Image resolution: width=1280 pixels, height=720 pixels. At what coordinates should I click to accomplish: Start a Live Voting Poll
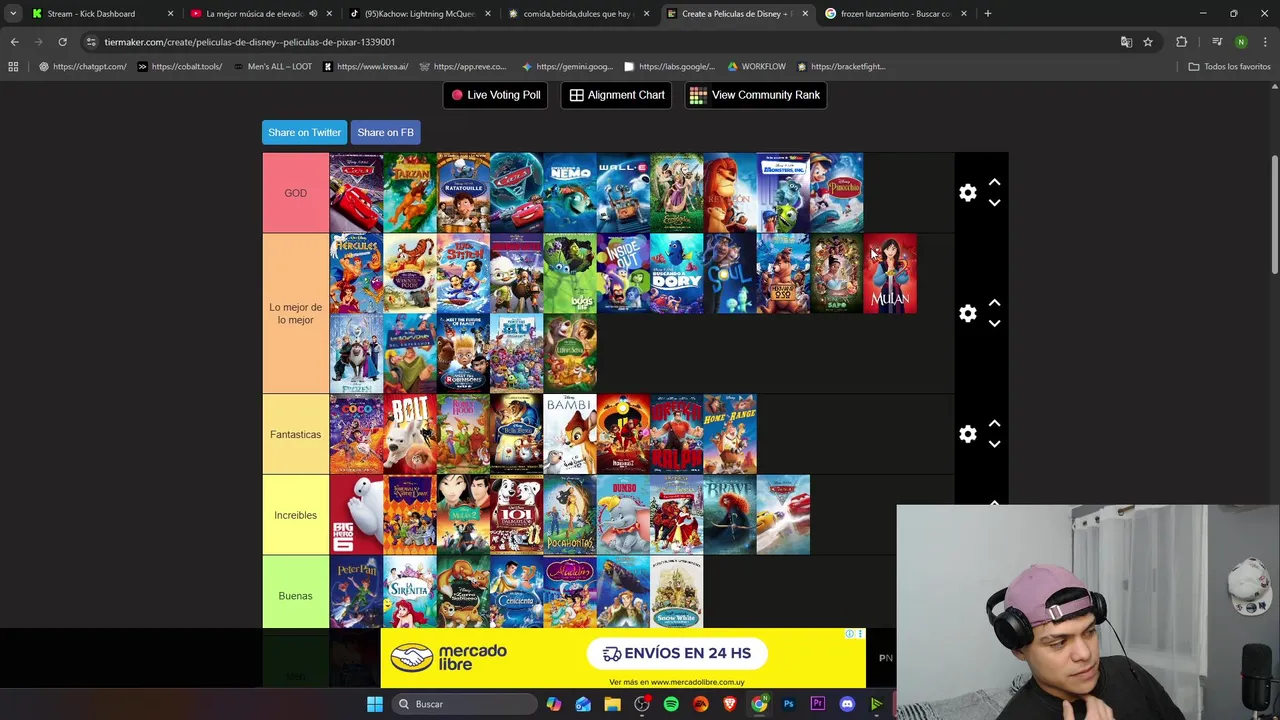pos(495,95)
